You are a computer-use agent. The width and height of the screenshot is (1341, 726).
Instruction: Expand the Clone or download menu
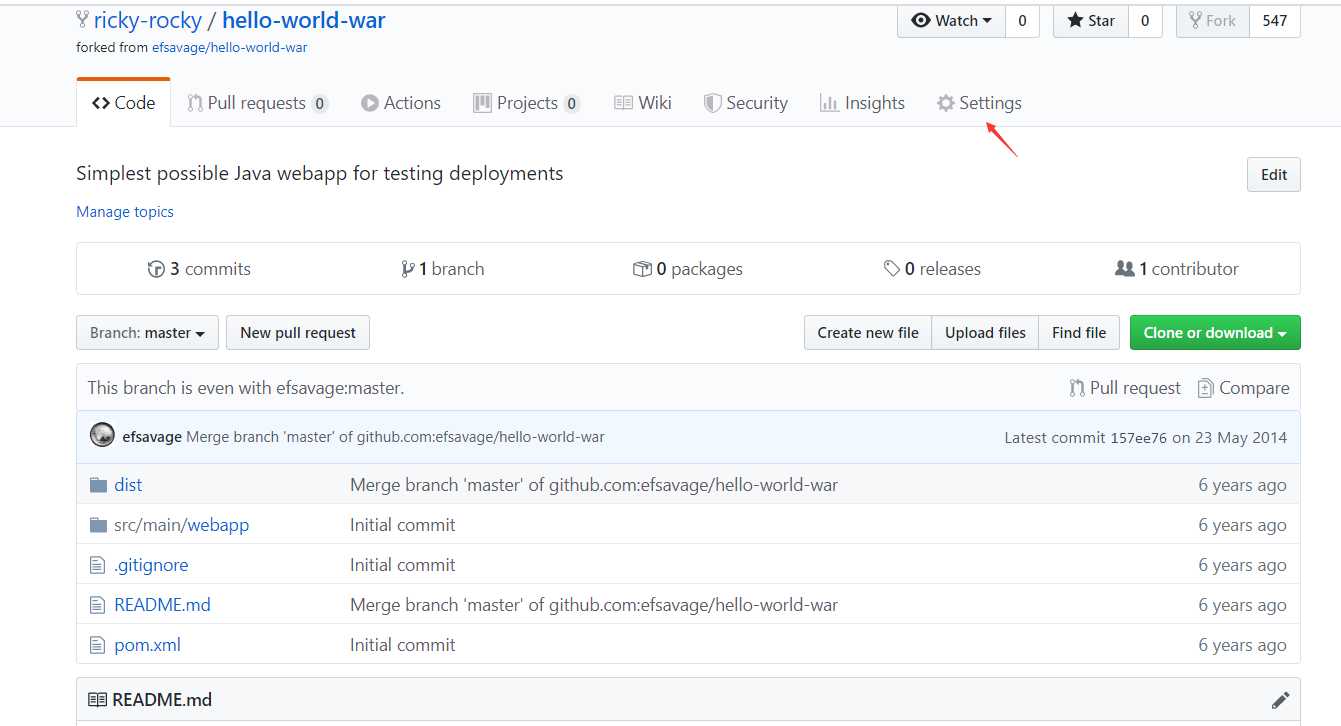pos(1215,333)
